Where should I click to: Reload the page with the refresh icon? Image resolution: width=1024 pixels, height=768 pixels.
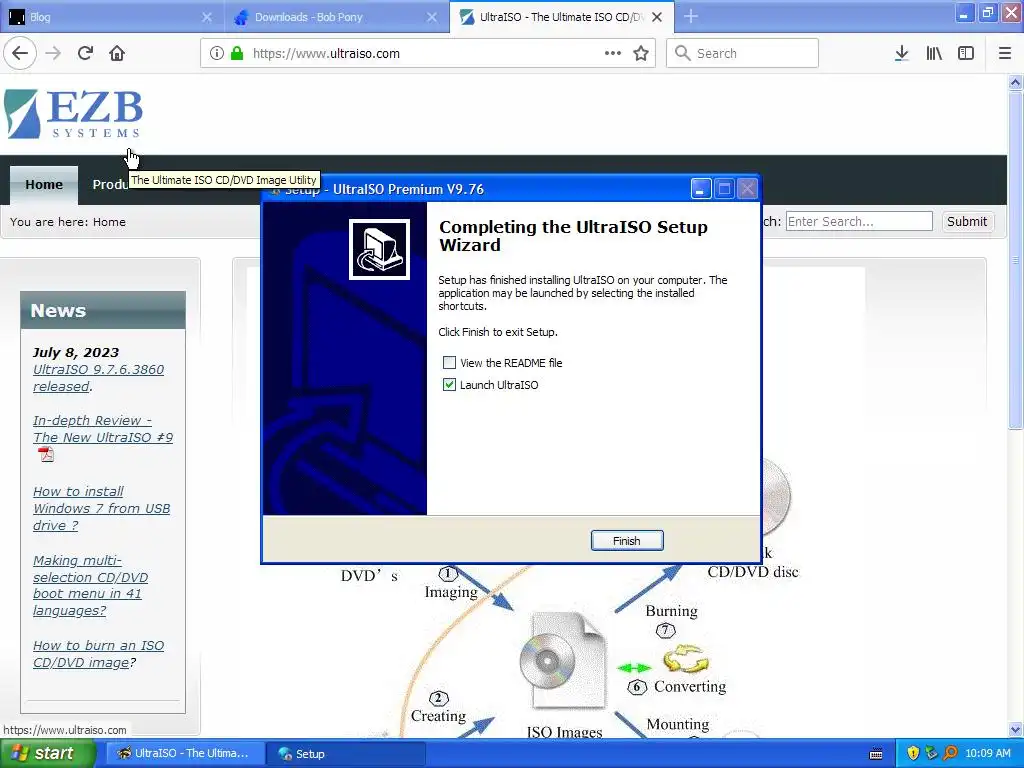86,54
